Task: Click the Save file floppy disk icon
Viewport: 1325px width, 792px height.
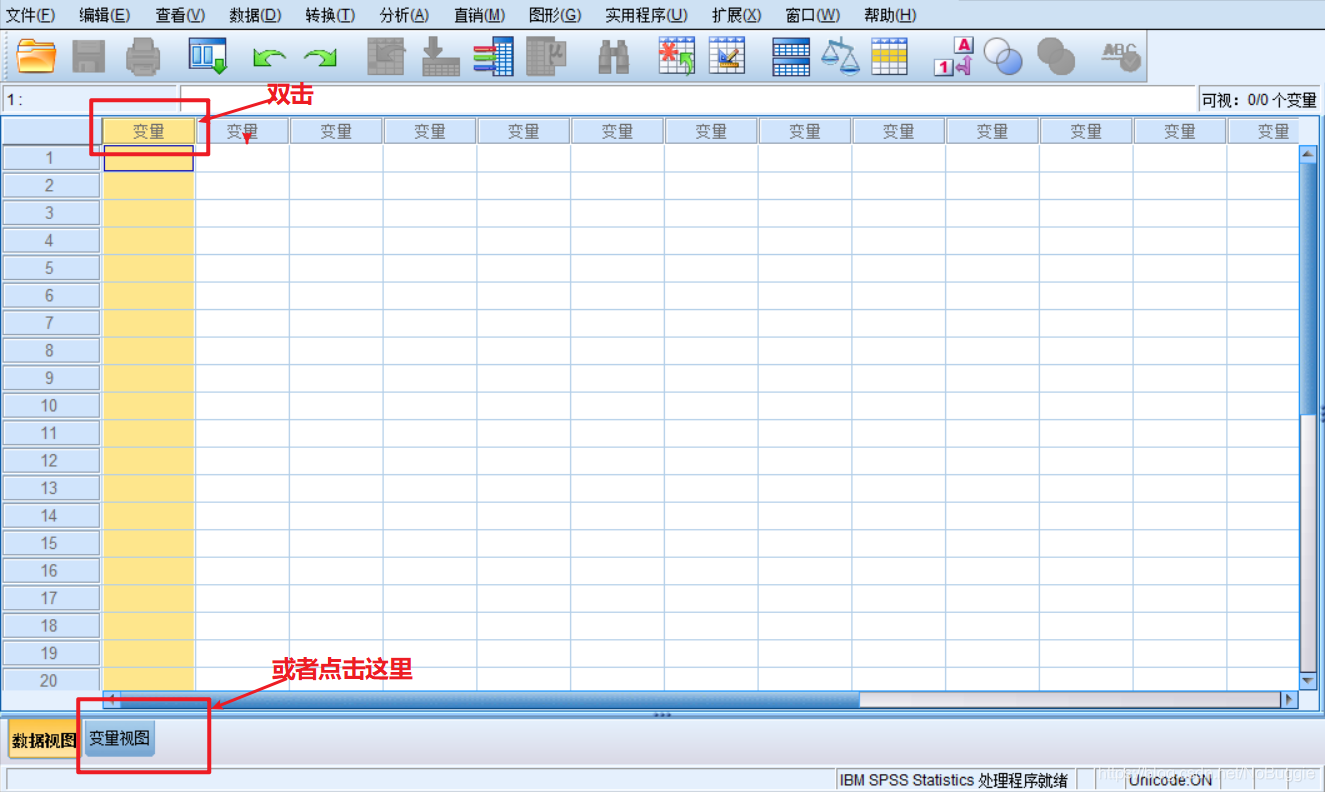Action: click(90, 56)
